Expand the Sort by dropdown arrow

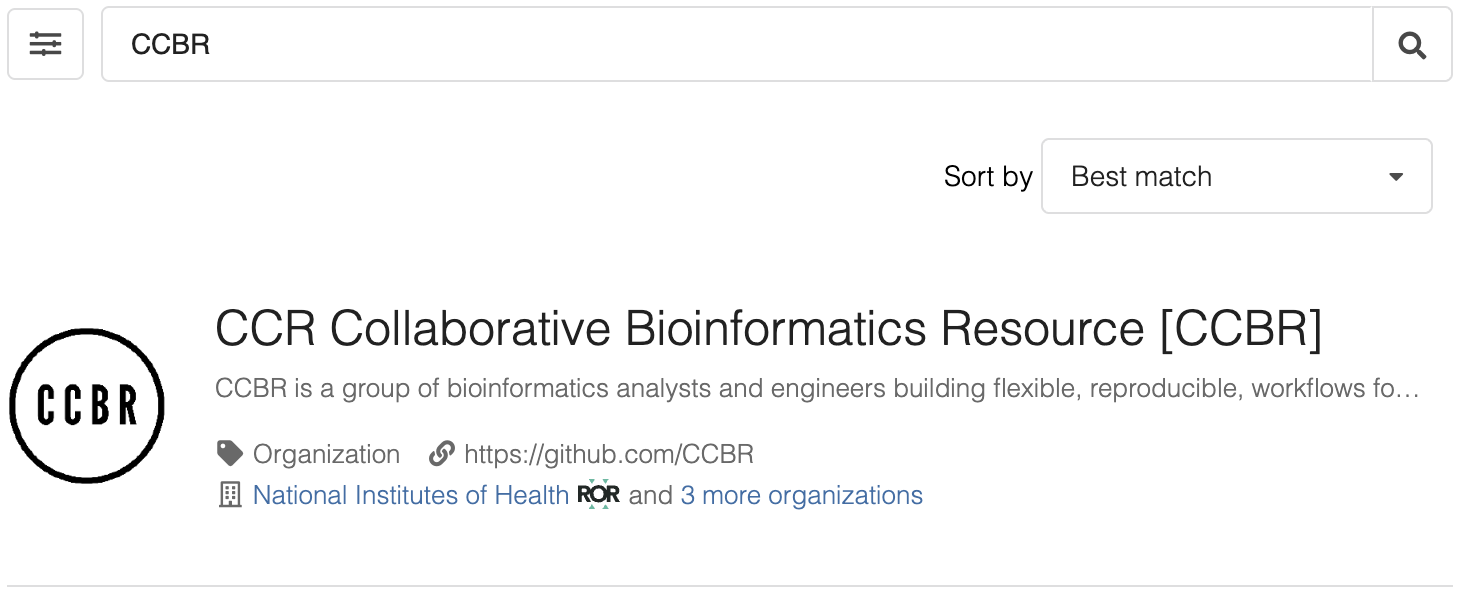(x=1396, y=177)
